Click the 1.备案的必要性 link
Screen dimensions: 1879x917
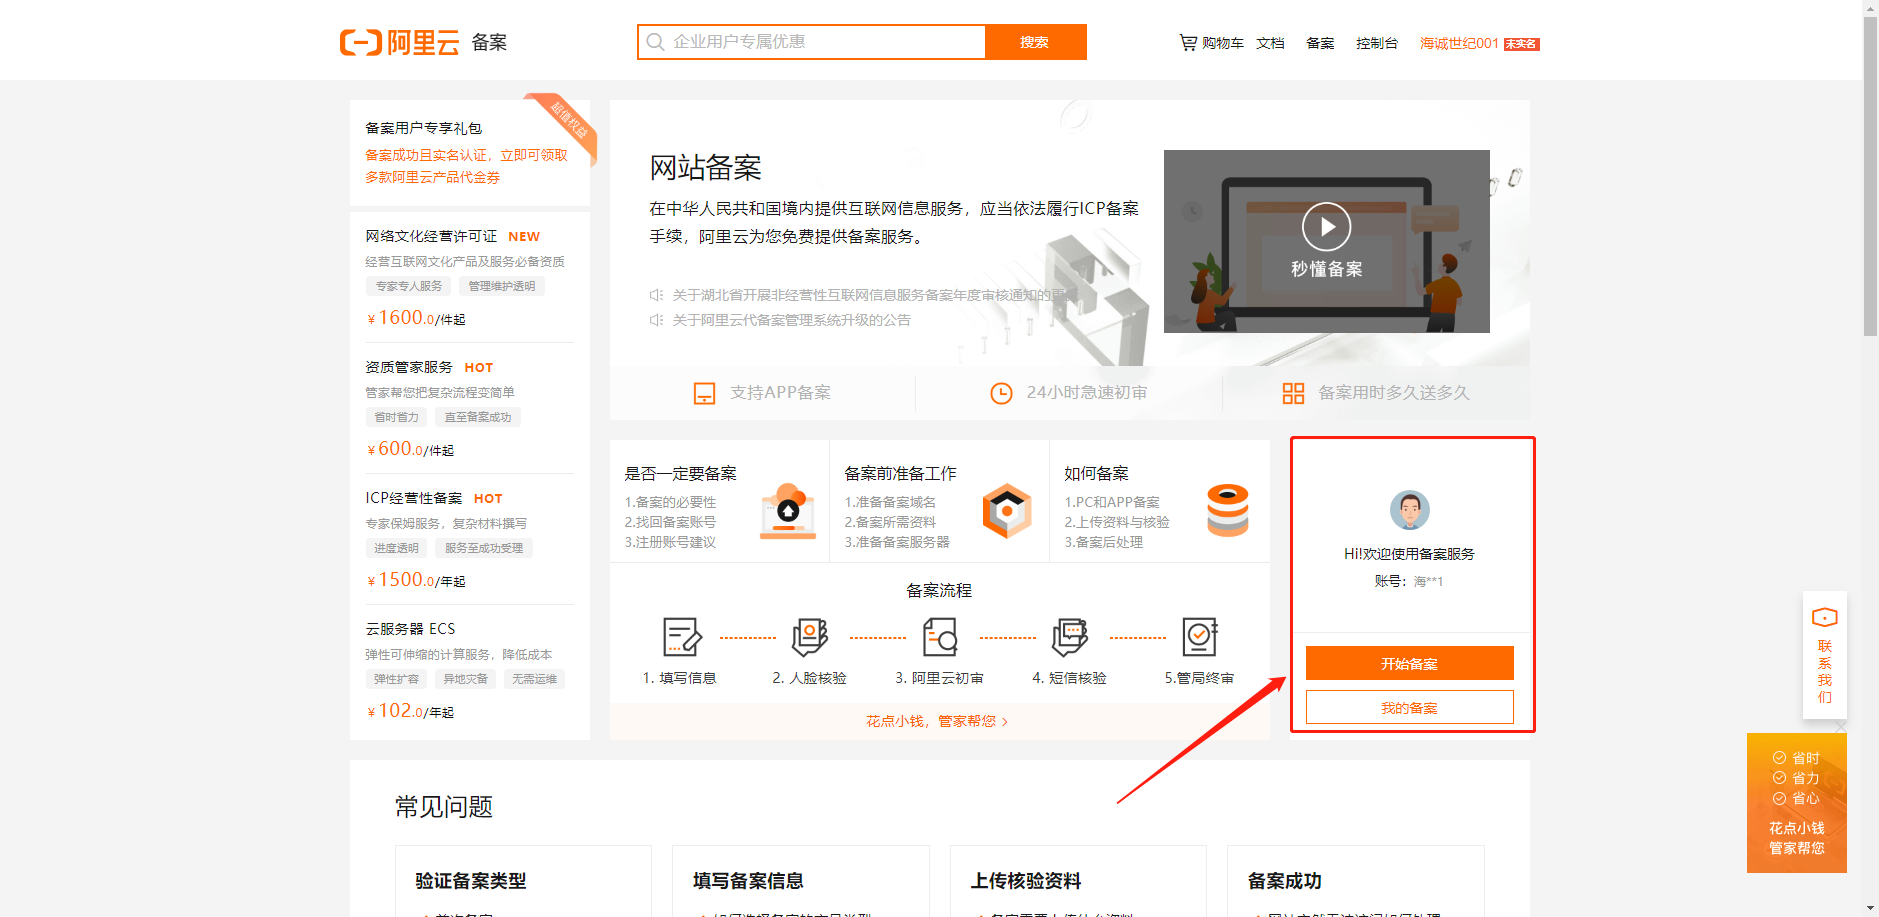[x=671, y=502]
